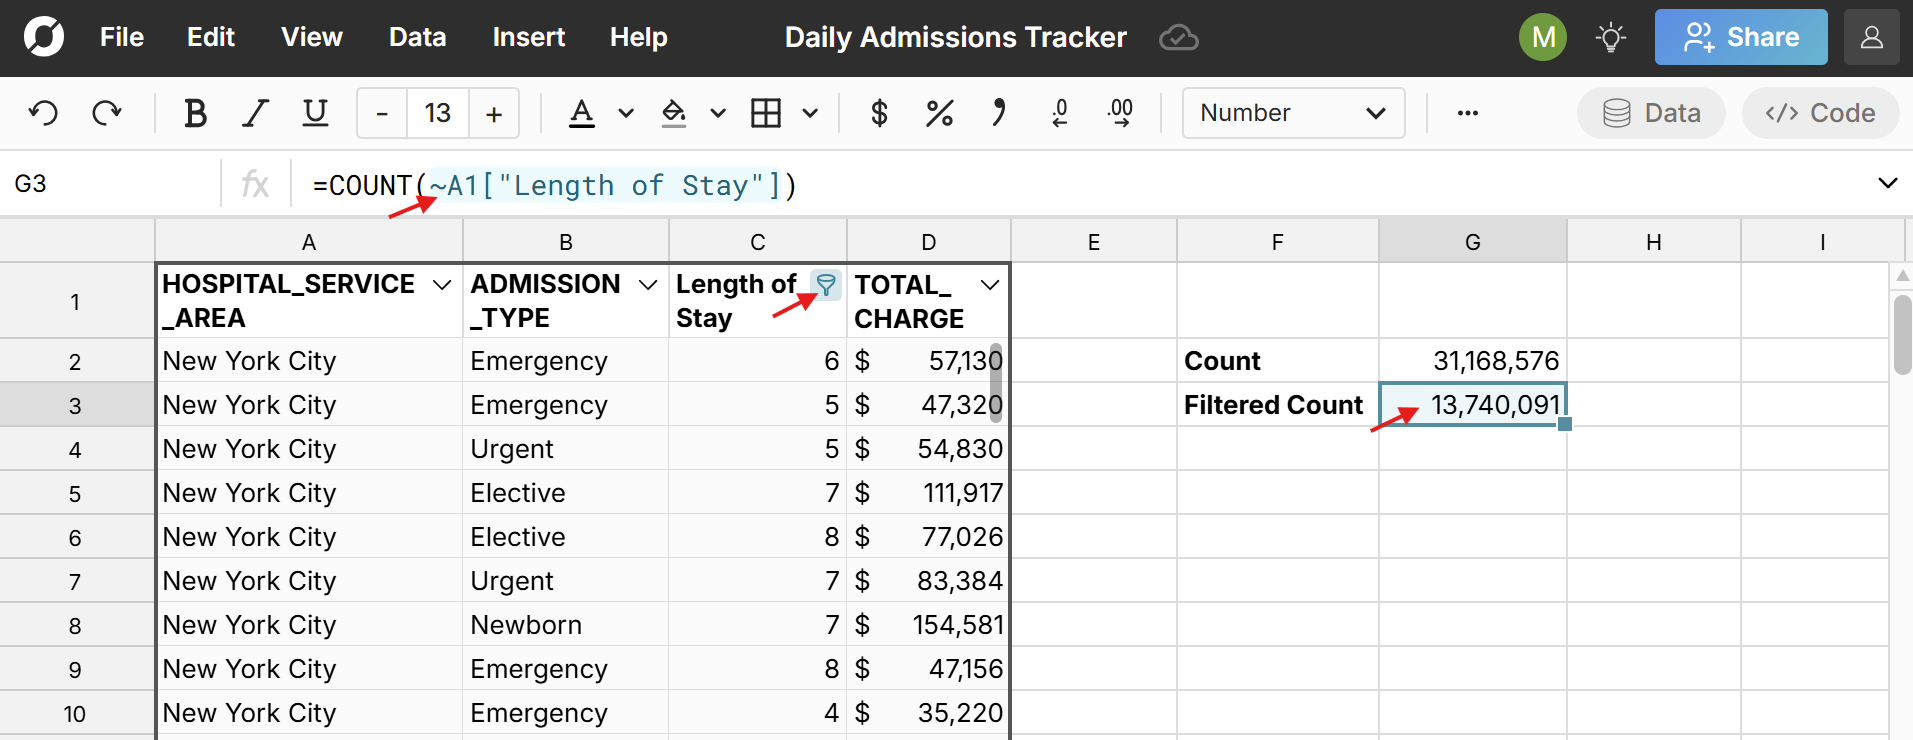Increase decimal places icon

pyautogui.click(x=1121, y=113)
